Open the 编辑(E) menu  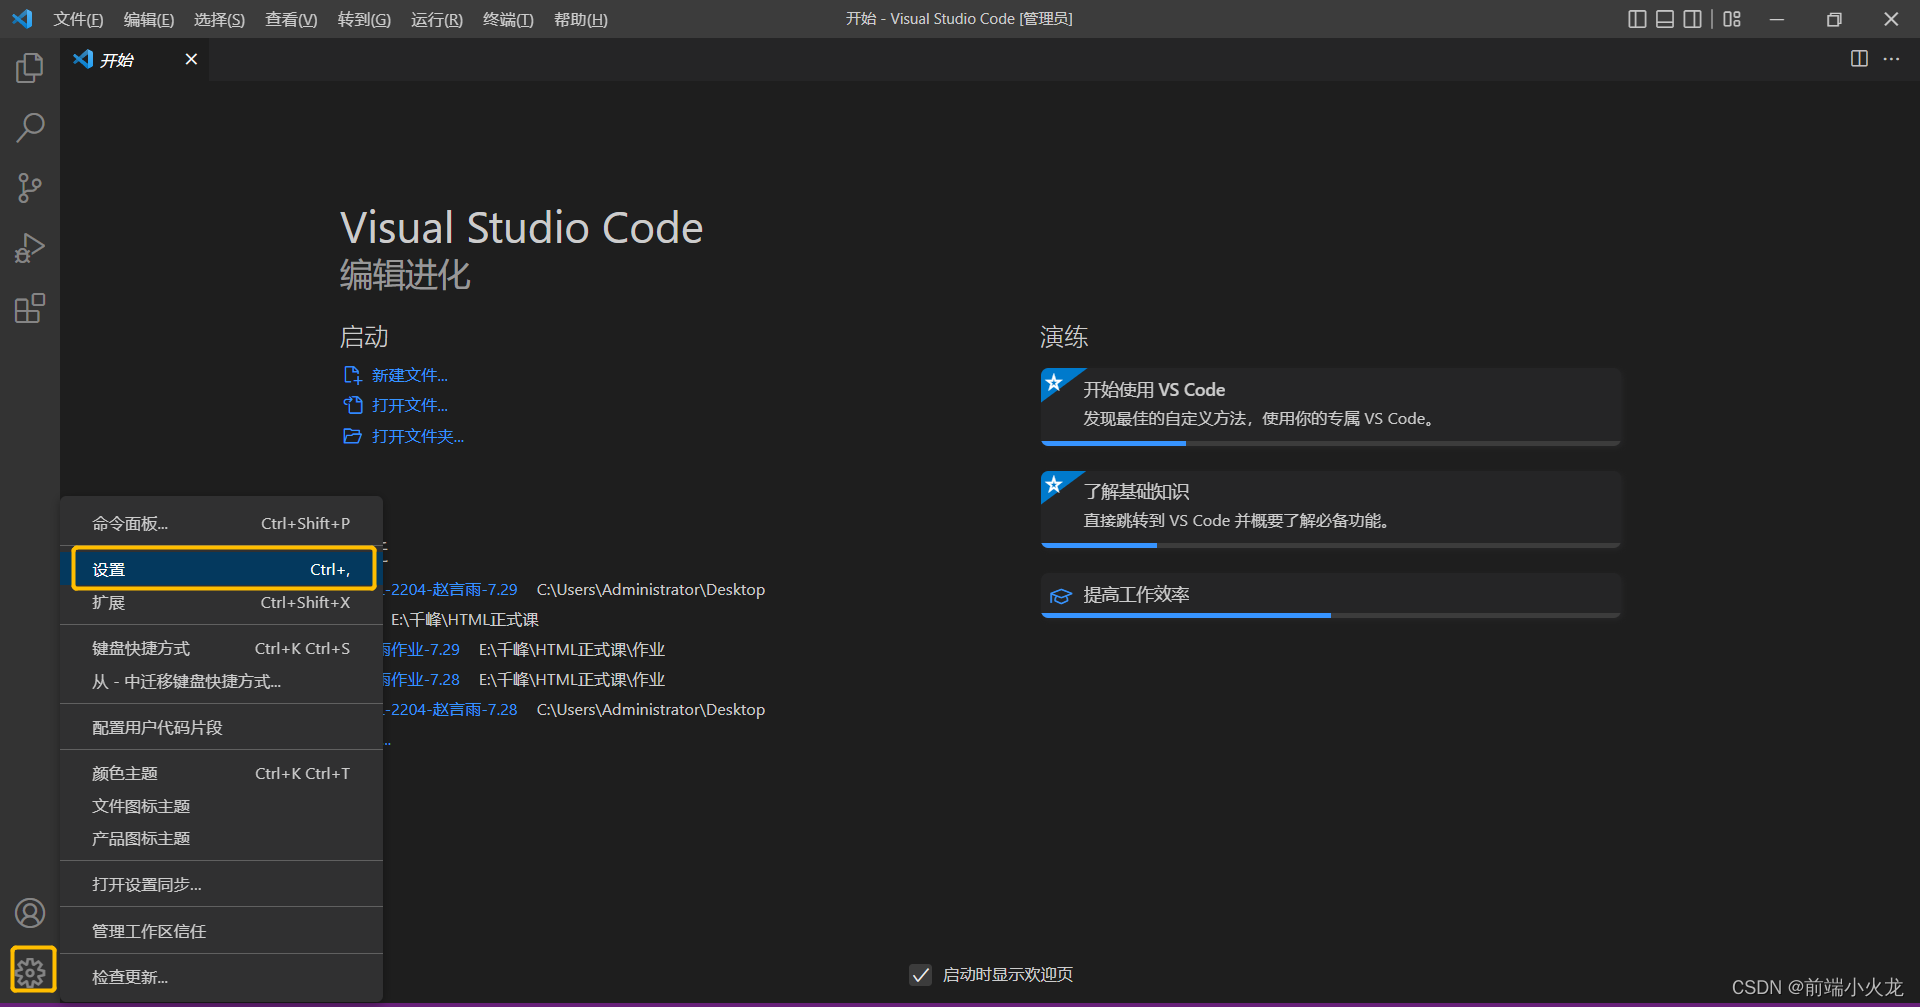(x=149, y=20)
